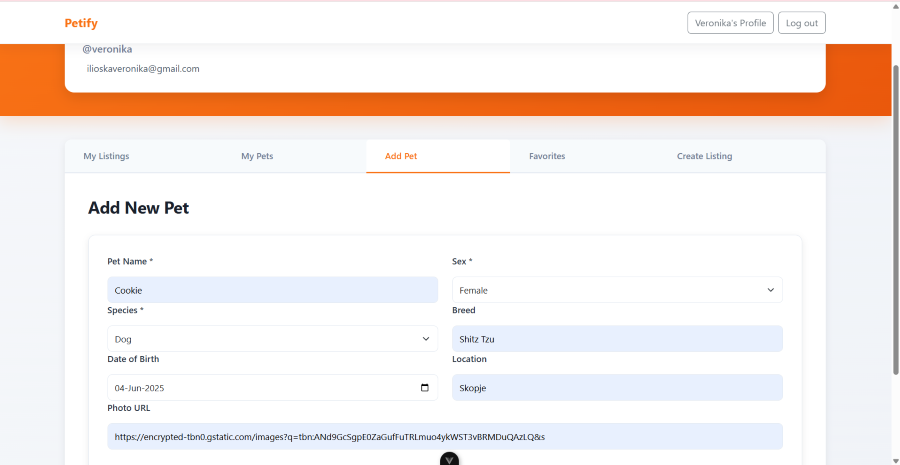Click inside the Photo URL field
This screenshot has height=465, width=900.
[445, 436]
